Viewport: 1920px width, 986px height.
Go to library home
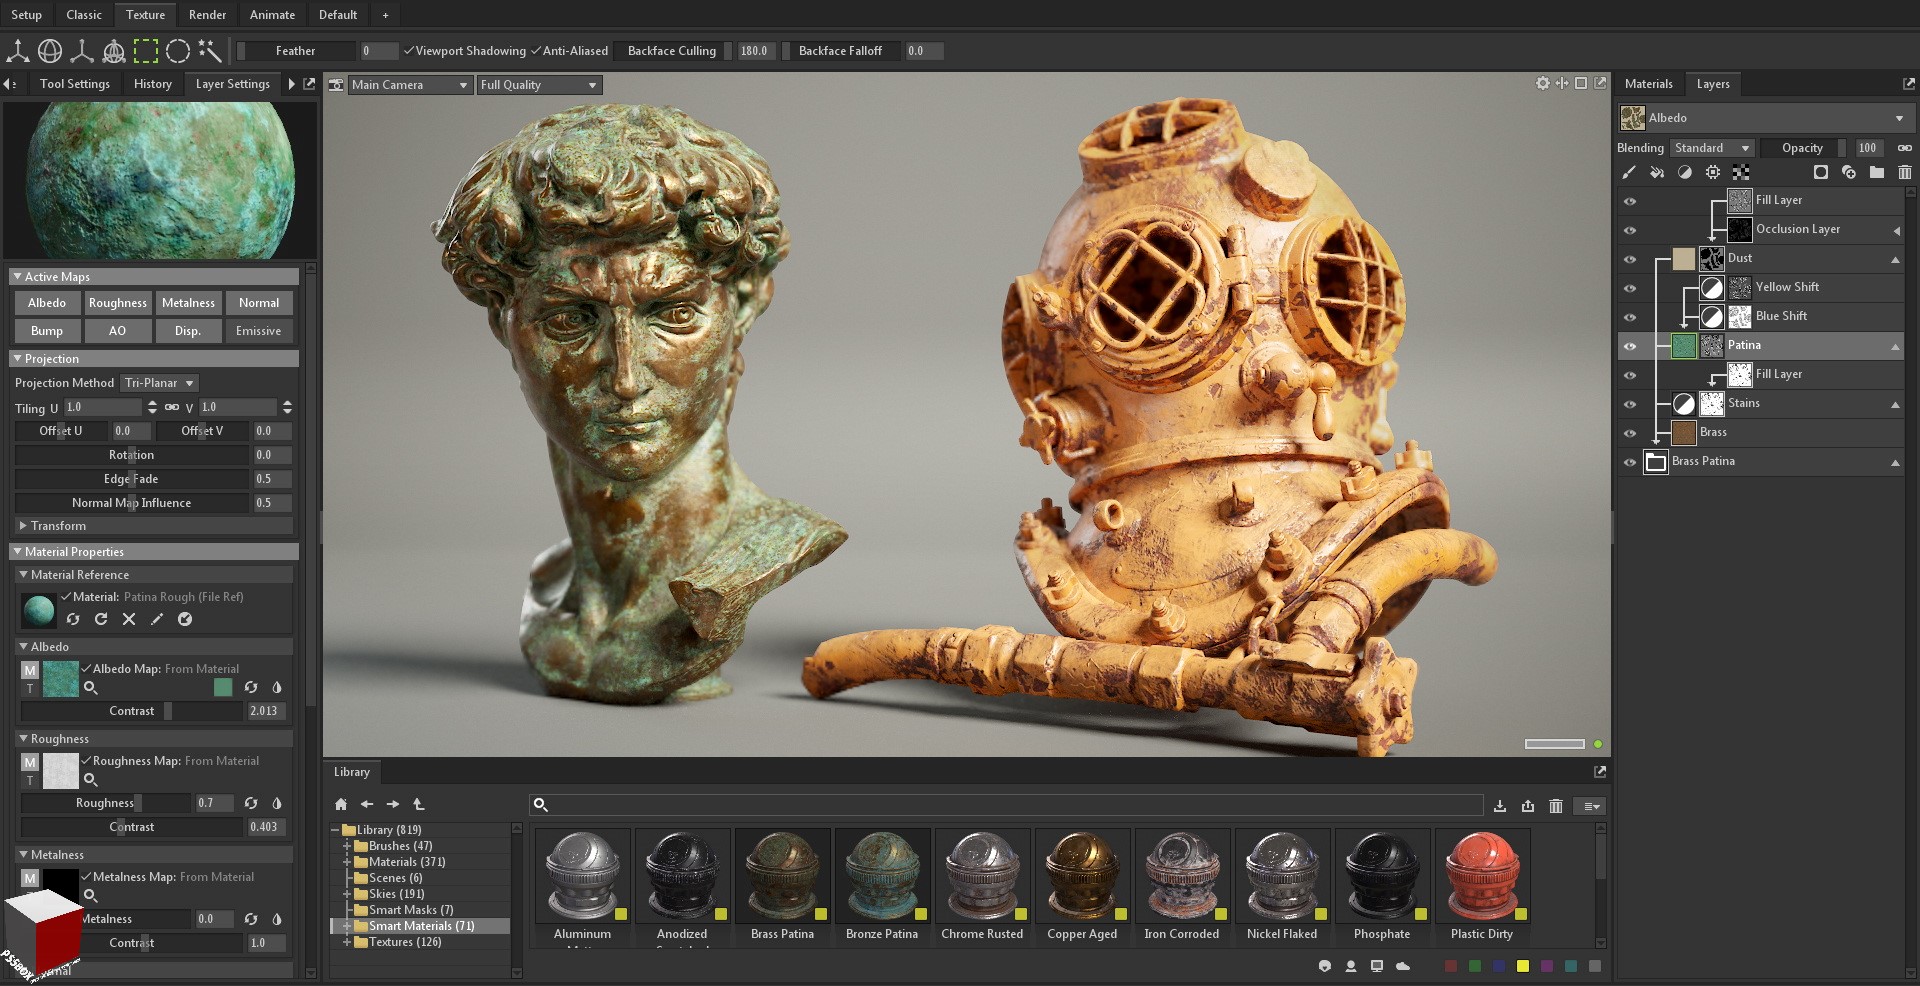(x=341, y=804)
